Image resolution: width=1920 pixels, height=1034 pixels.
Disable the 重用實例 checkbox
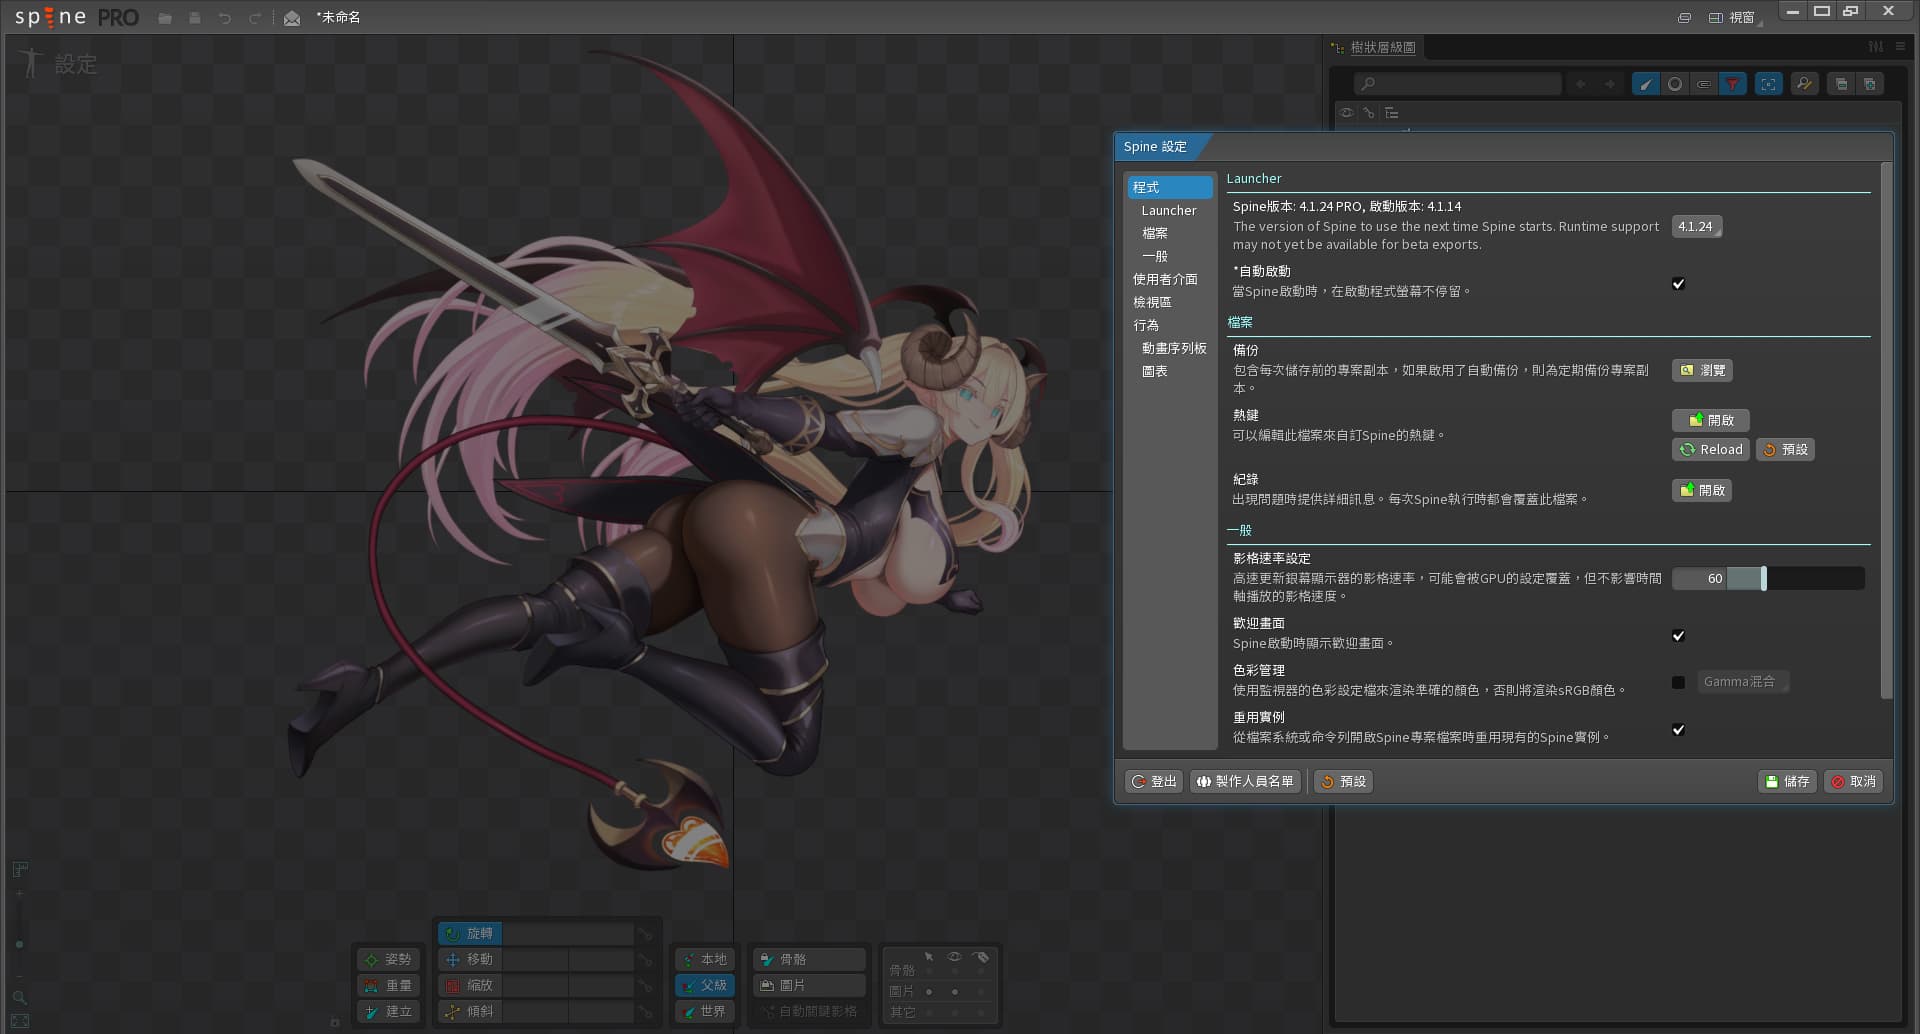pyautogui.click(x=1678, y=730)
